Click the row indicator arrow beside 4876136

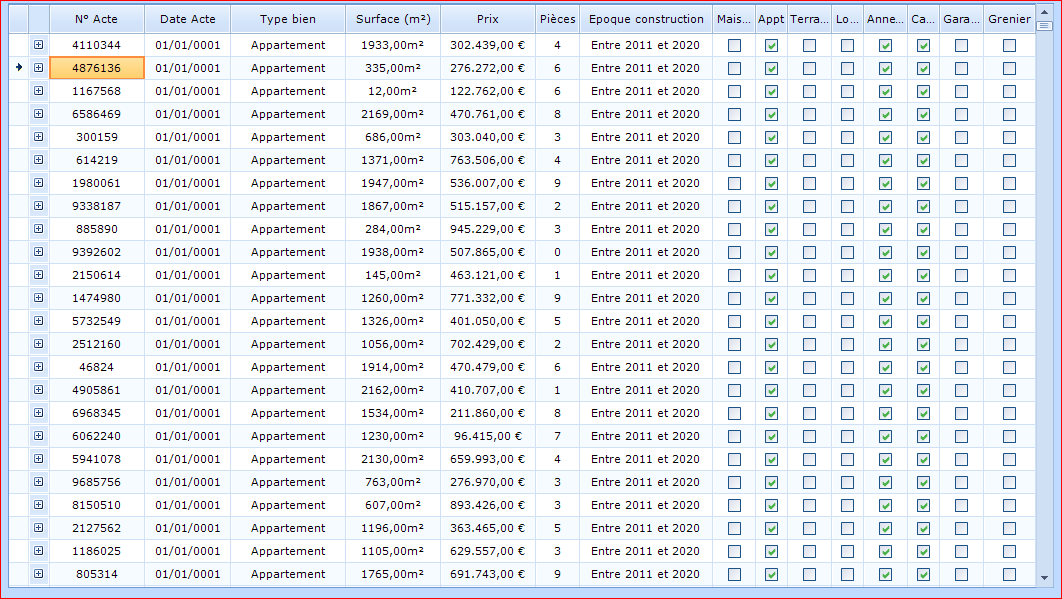point(19,67)
